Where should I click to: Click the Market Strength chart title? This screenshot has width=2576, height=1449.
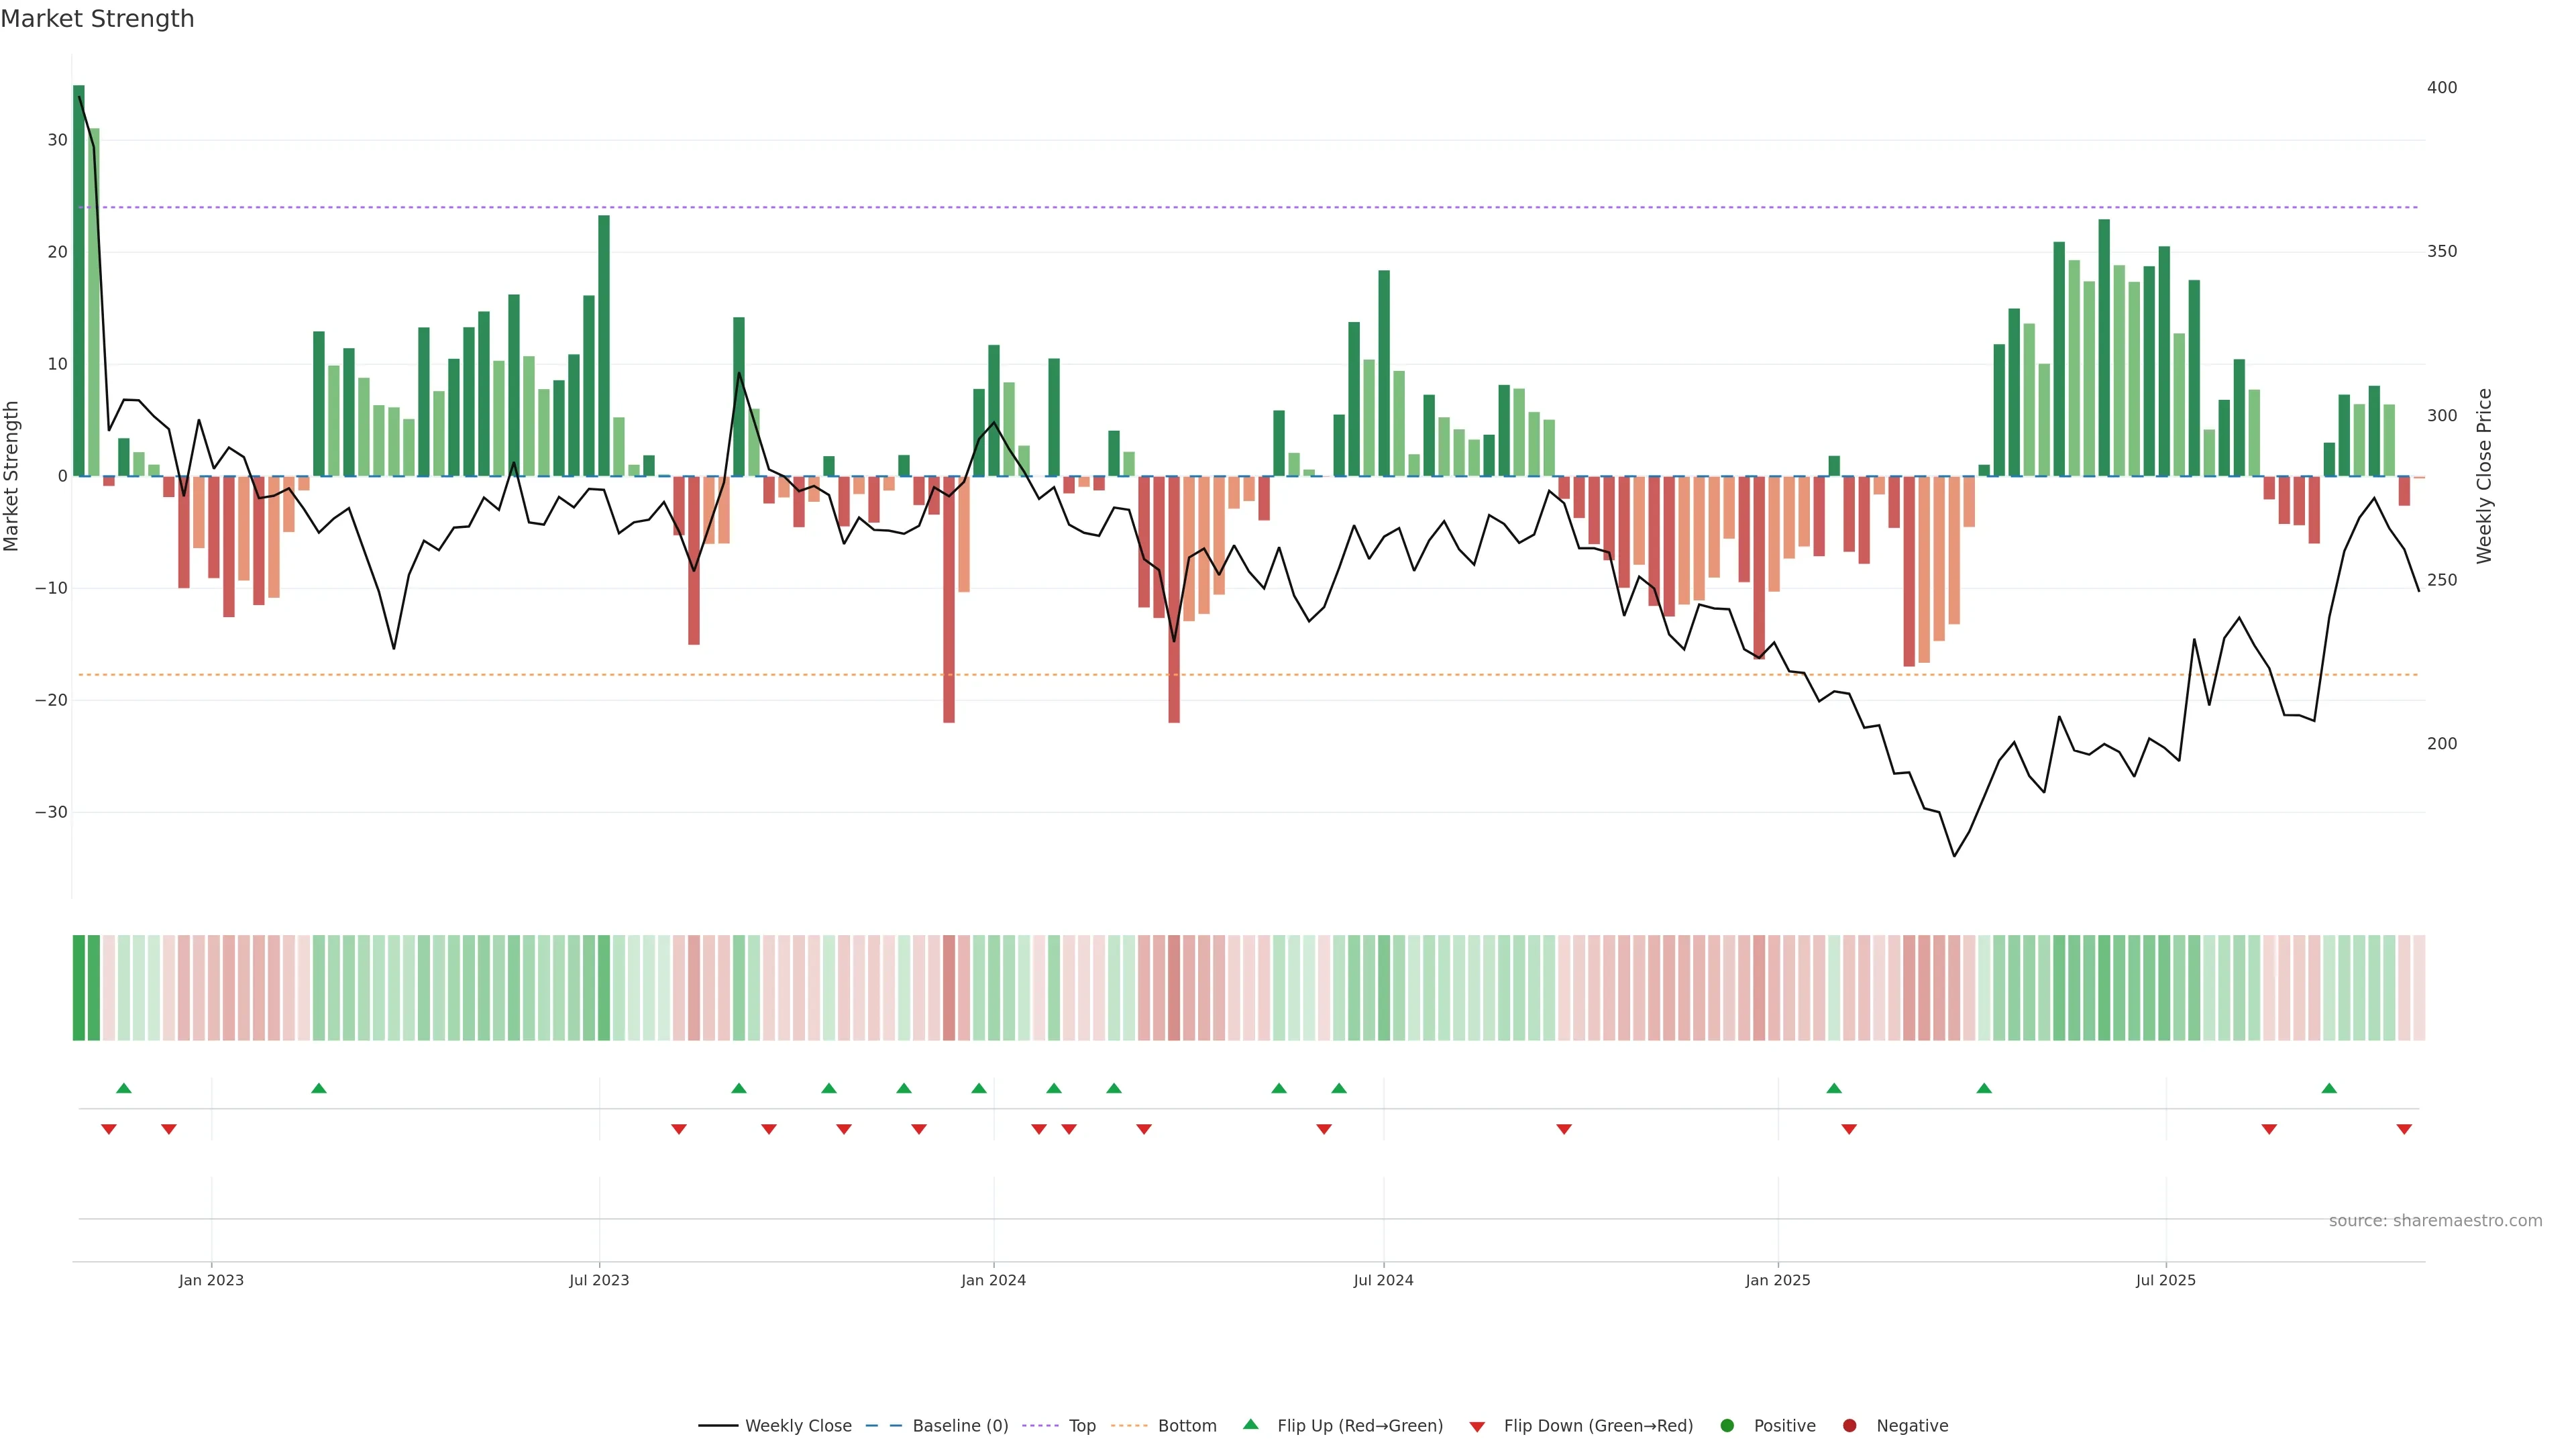pos(97,19)
